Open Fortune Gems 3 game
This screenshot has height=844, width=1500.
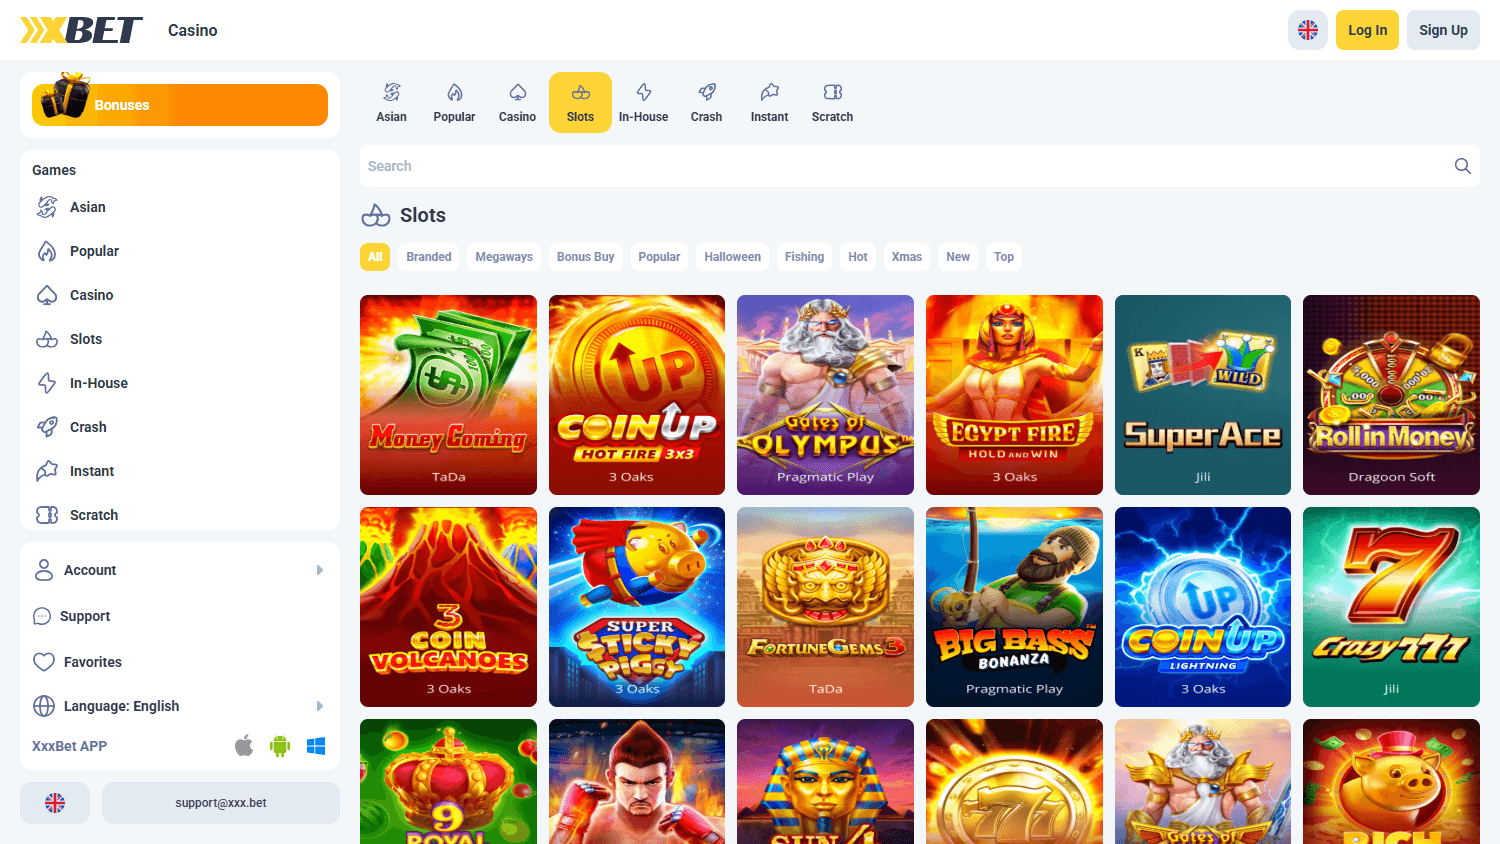[x=825, y=607]
